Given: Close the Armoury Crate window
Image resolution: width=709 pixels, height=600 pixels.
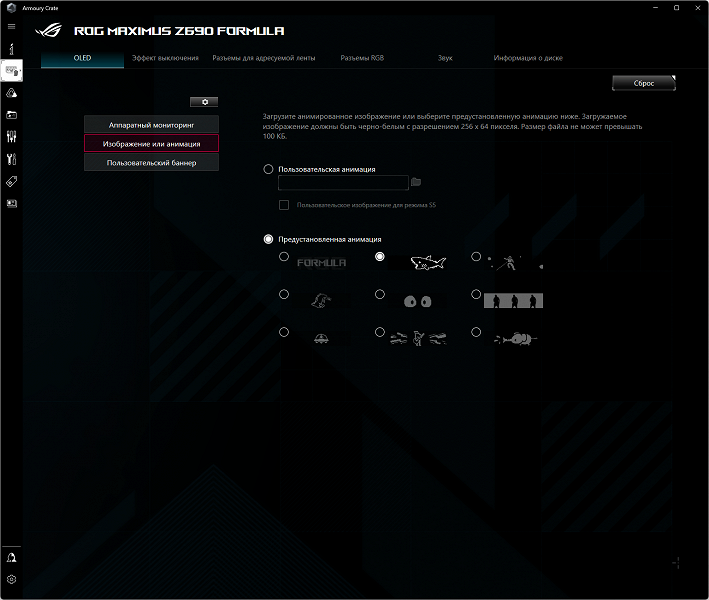Looking at the screenshot, I should (x=698, y=8).
